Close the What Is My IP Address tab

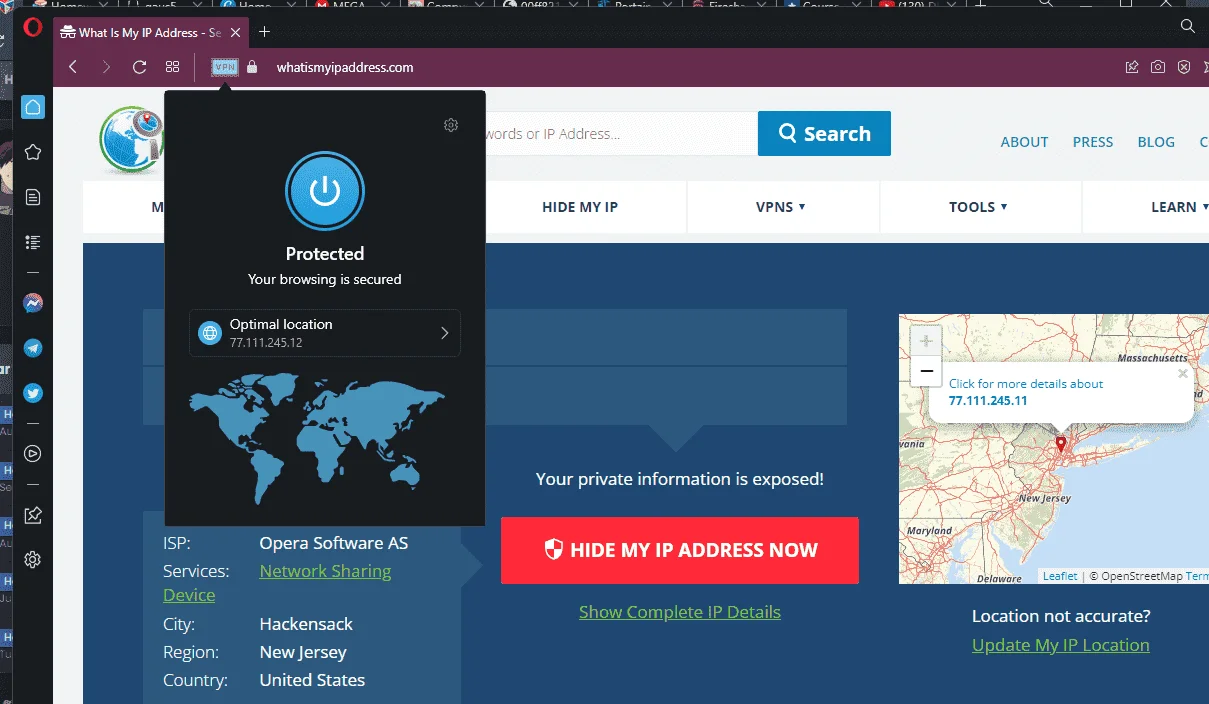pyautogui.click(x=236, y=32)
